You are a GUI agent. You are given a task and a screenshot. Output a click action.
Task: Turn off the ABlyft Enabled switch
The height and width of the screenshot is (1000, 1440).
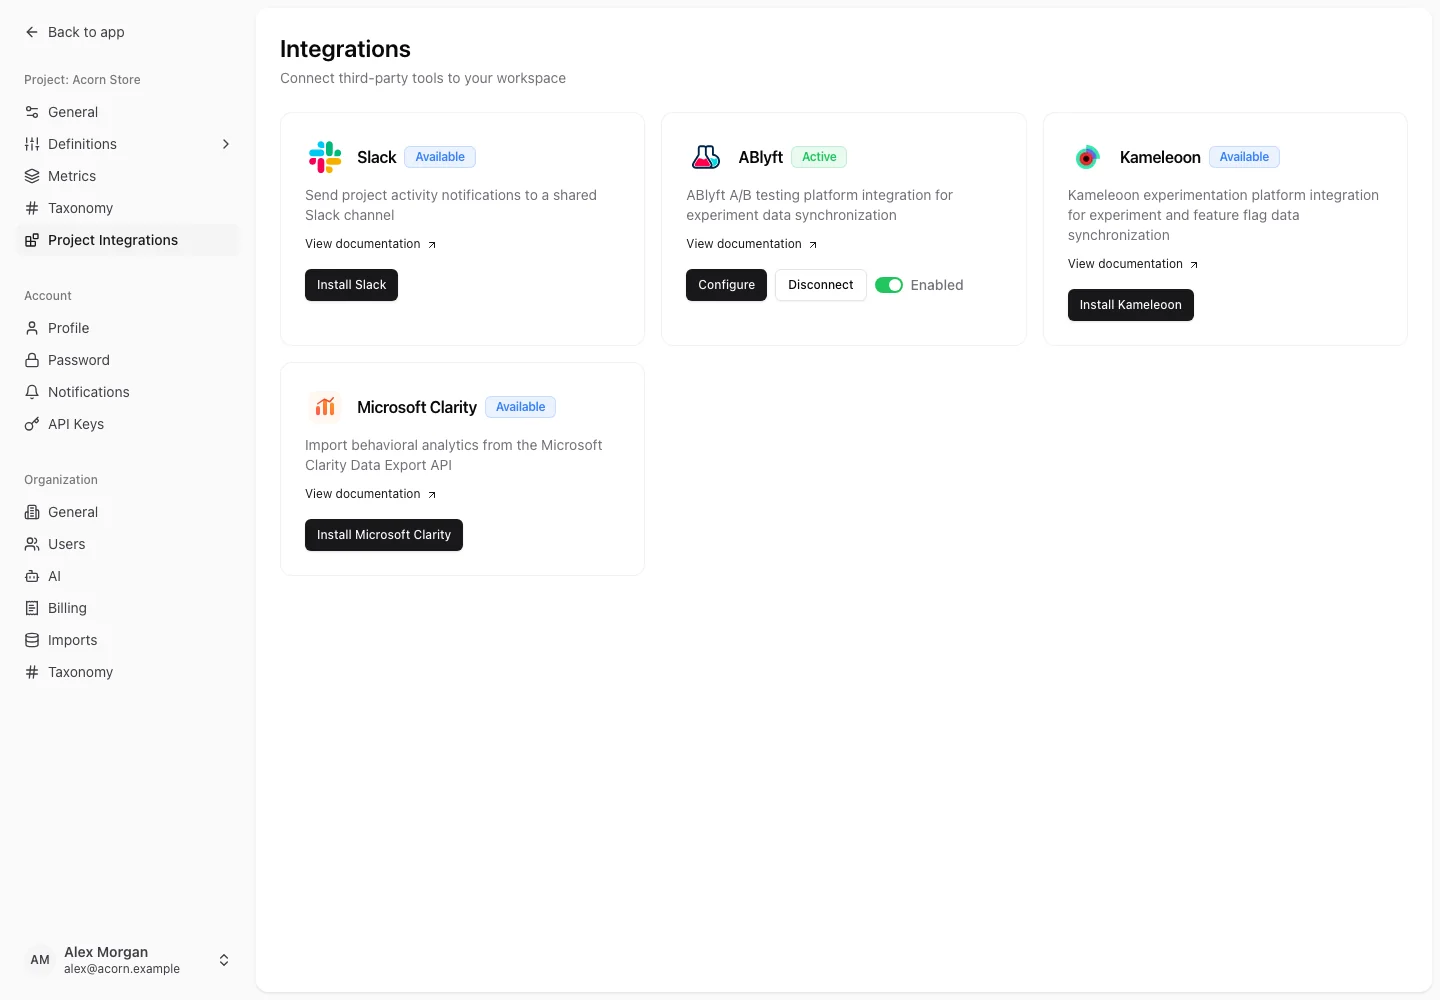pos(889,285)
